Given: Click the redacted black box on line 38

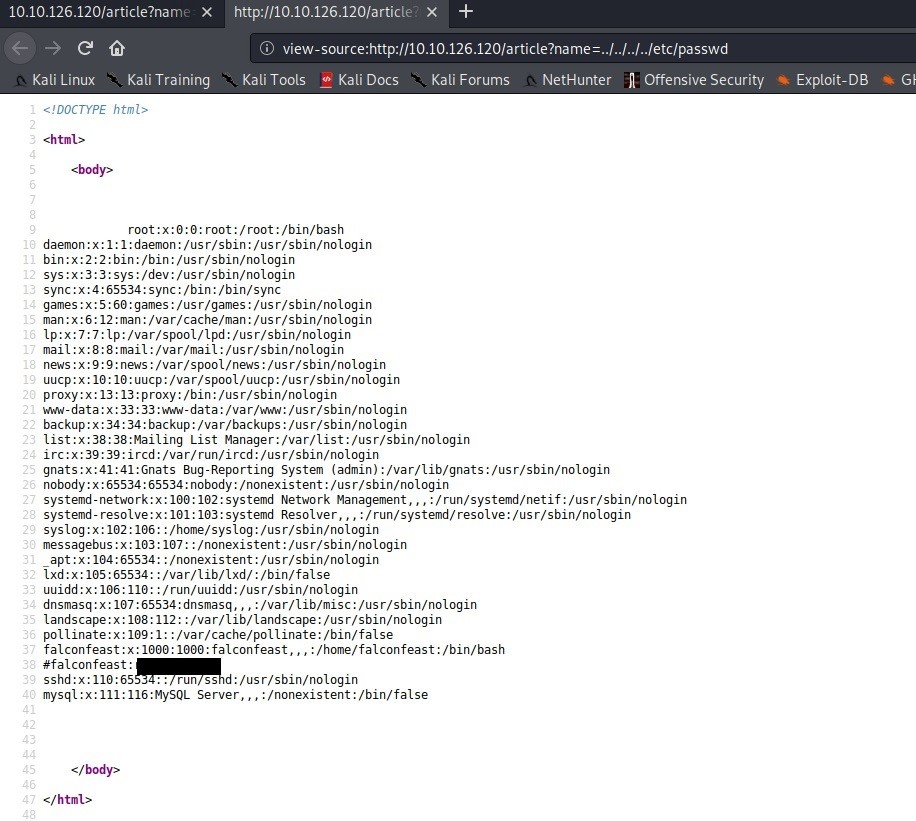Looking at the screenshot, I should pyautogui.click(x=178, y=665).
